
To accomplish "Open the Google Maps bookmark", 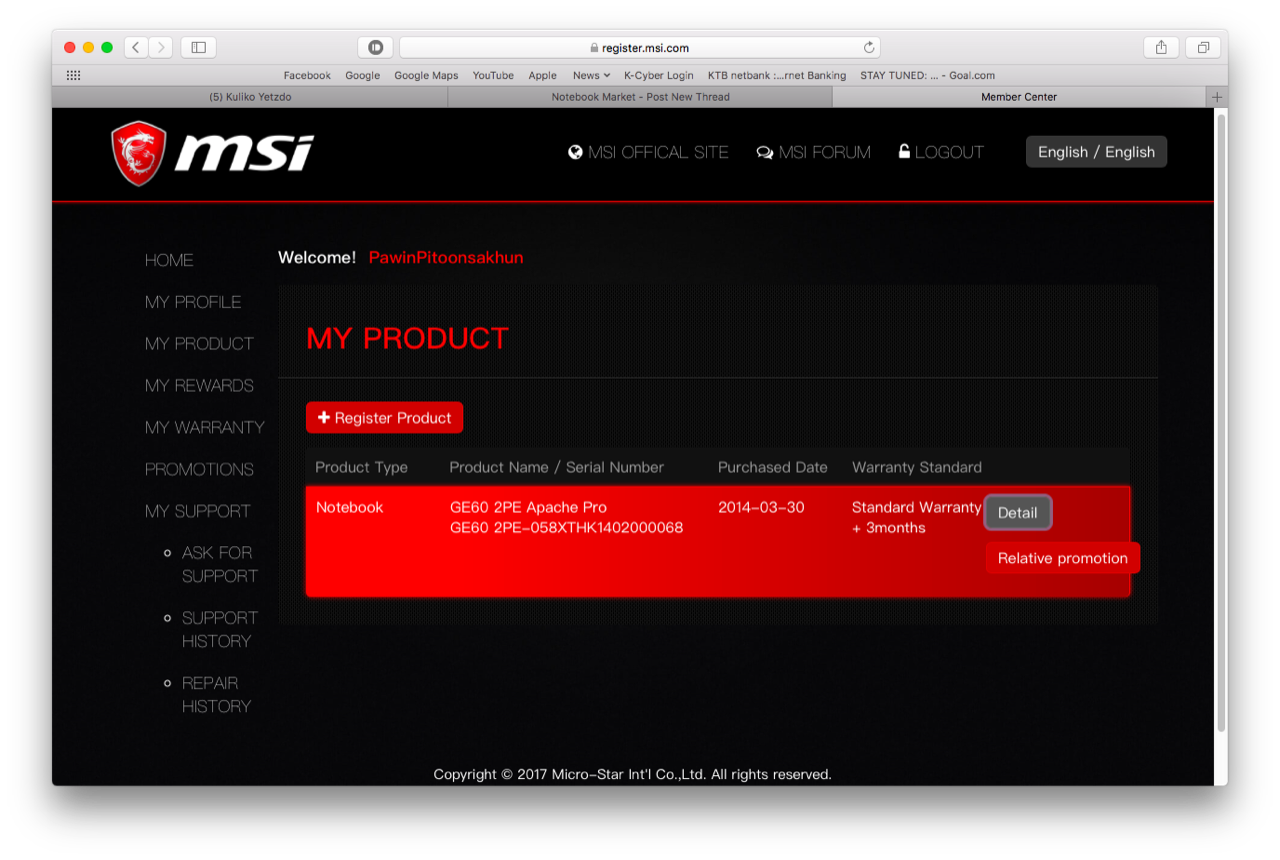I will tap(426, 75).
